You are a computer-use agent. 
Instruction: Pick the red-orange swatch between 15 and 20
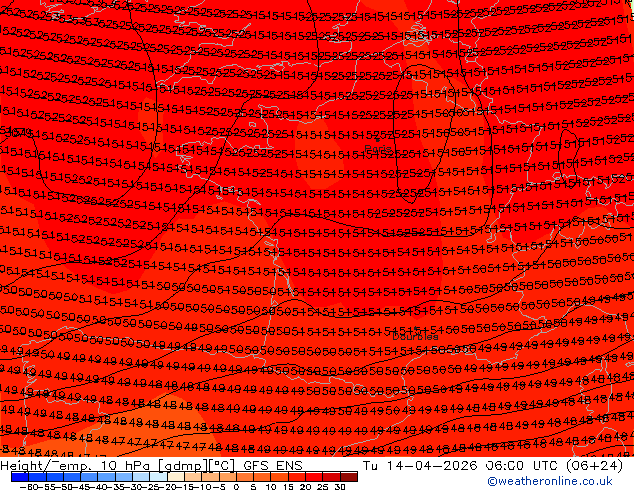point(297,477)
